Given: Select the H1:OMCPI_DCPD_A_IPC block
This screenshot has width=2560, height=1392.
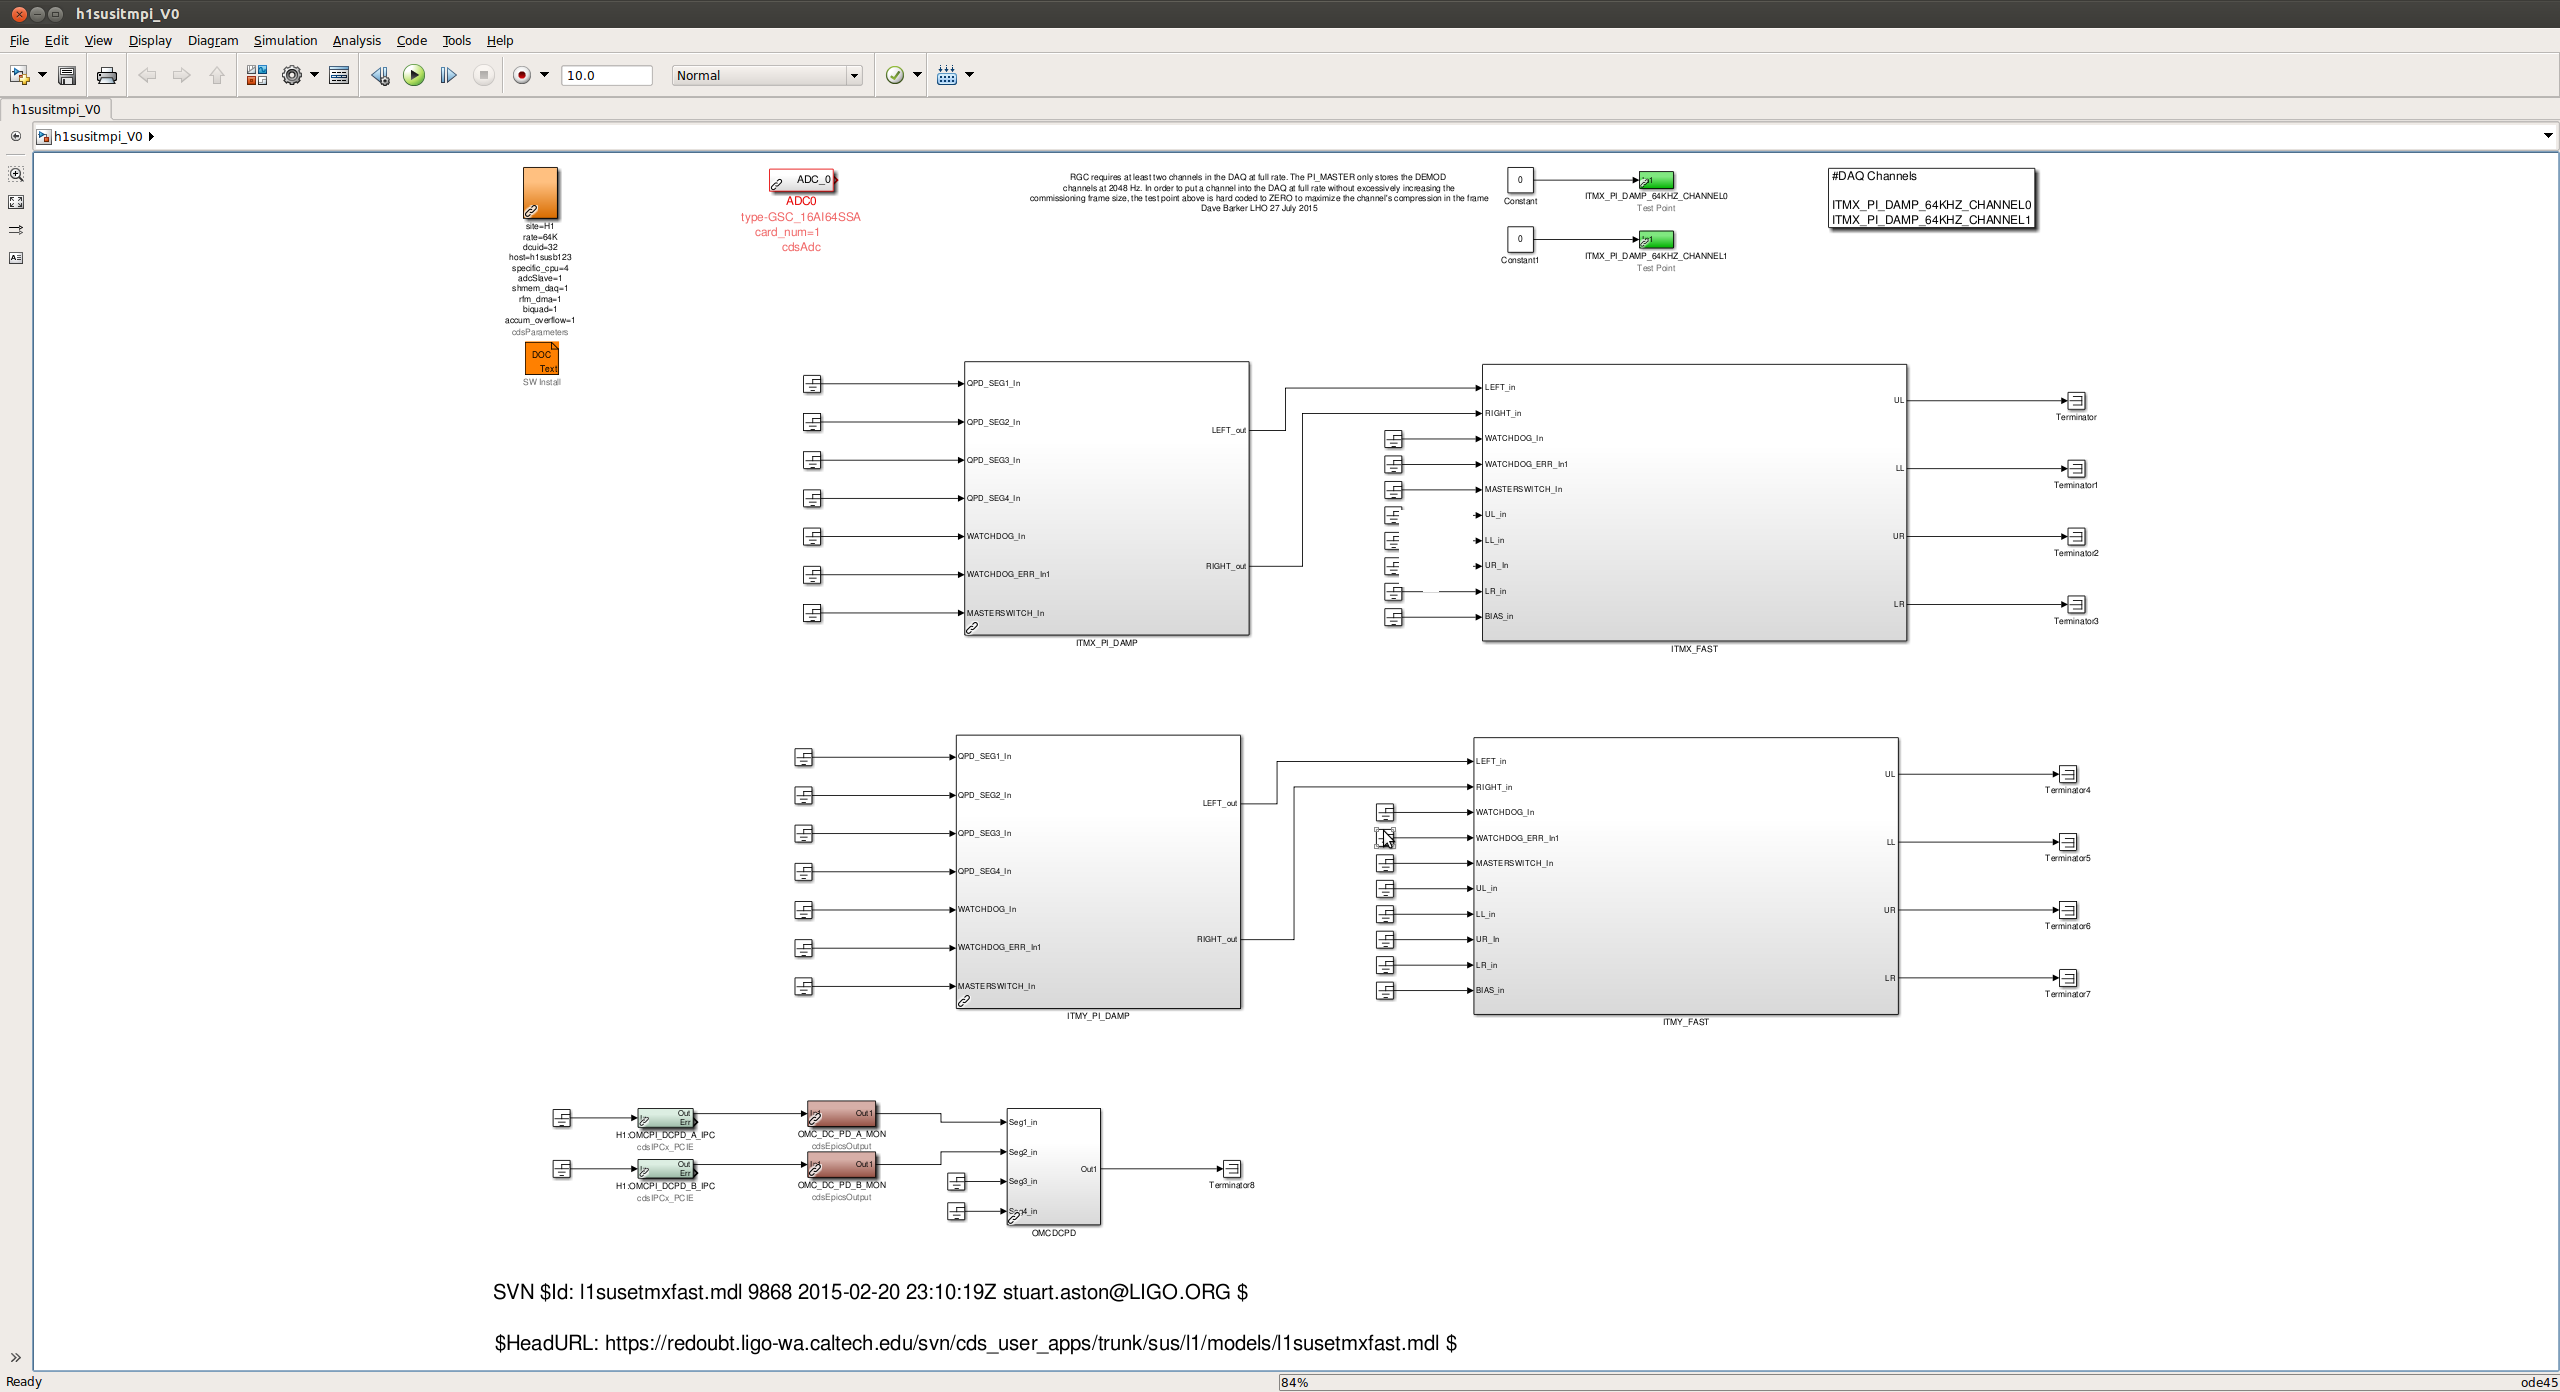Looking at the screenshot, I should tap(666, 1118).
